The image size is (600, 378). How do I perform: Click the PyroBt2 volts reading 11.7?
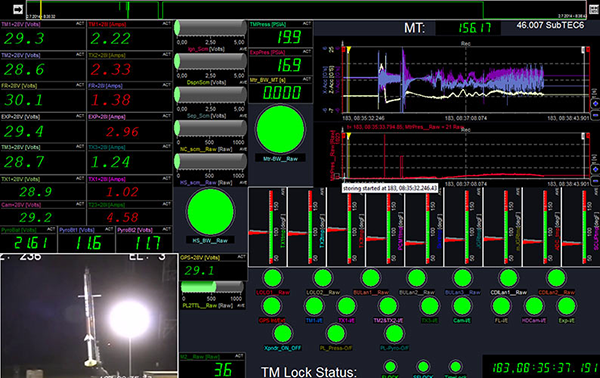click(x=148, y=243)
